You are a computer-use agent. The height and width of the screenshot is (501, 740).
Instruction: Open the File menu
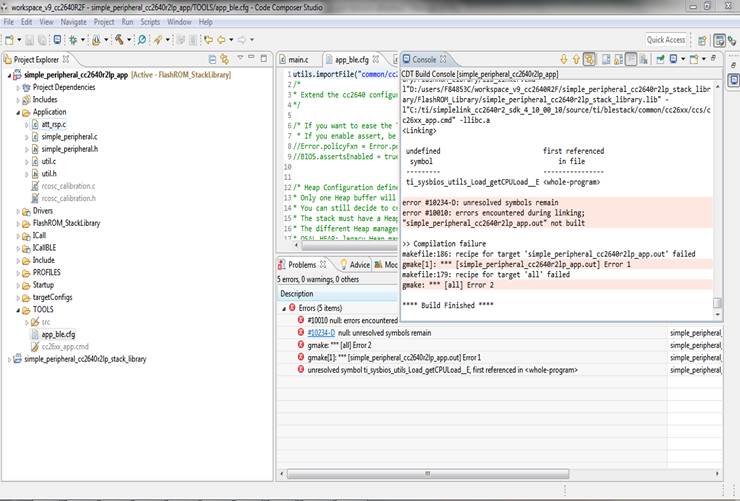(8, 22)
